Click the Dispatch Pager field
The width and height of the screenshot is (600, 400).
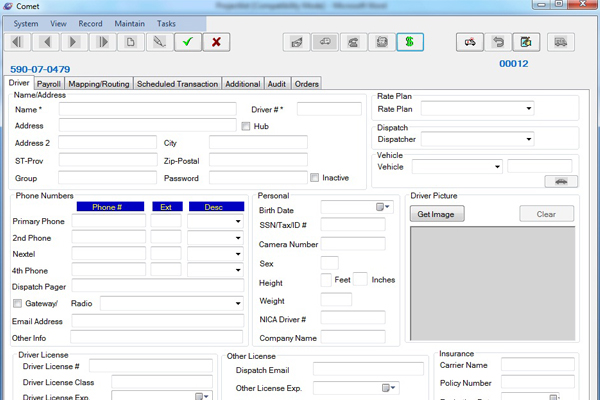[x=158, y=286]
